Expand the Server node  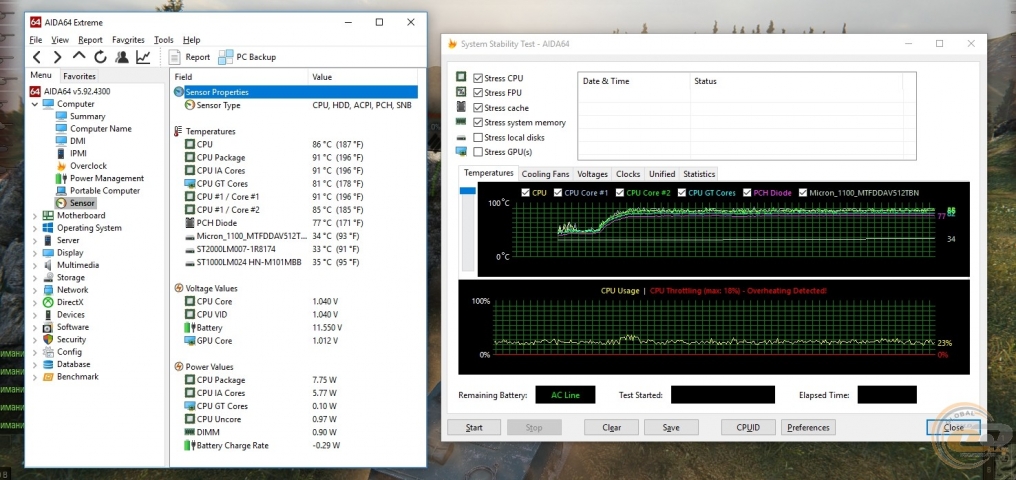pos(34,240)
